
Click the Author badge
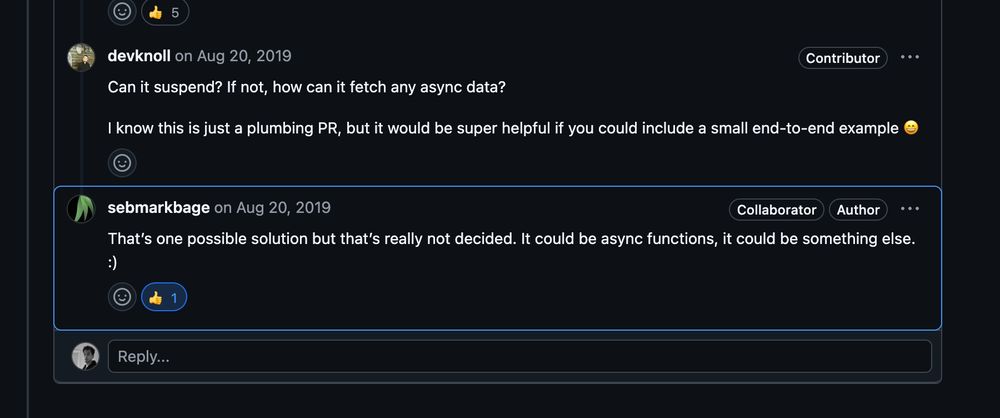tap(858, 210)
